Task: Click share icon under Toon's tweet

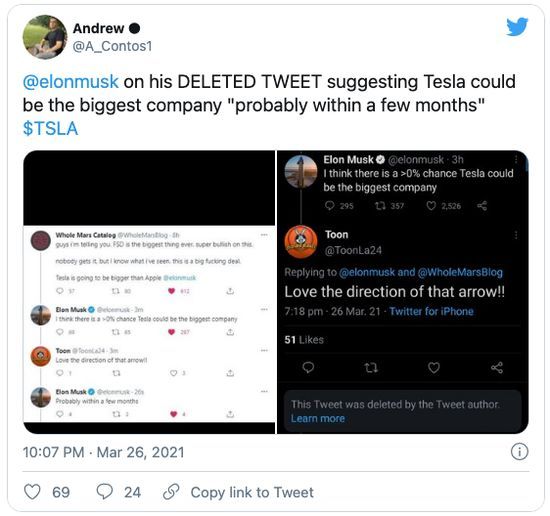Action: (x=497, y=368)
